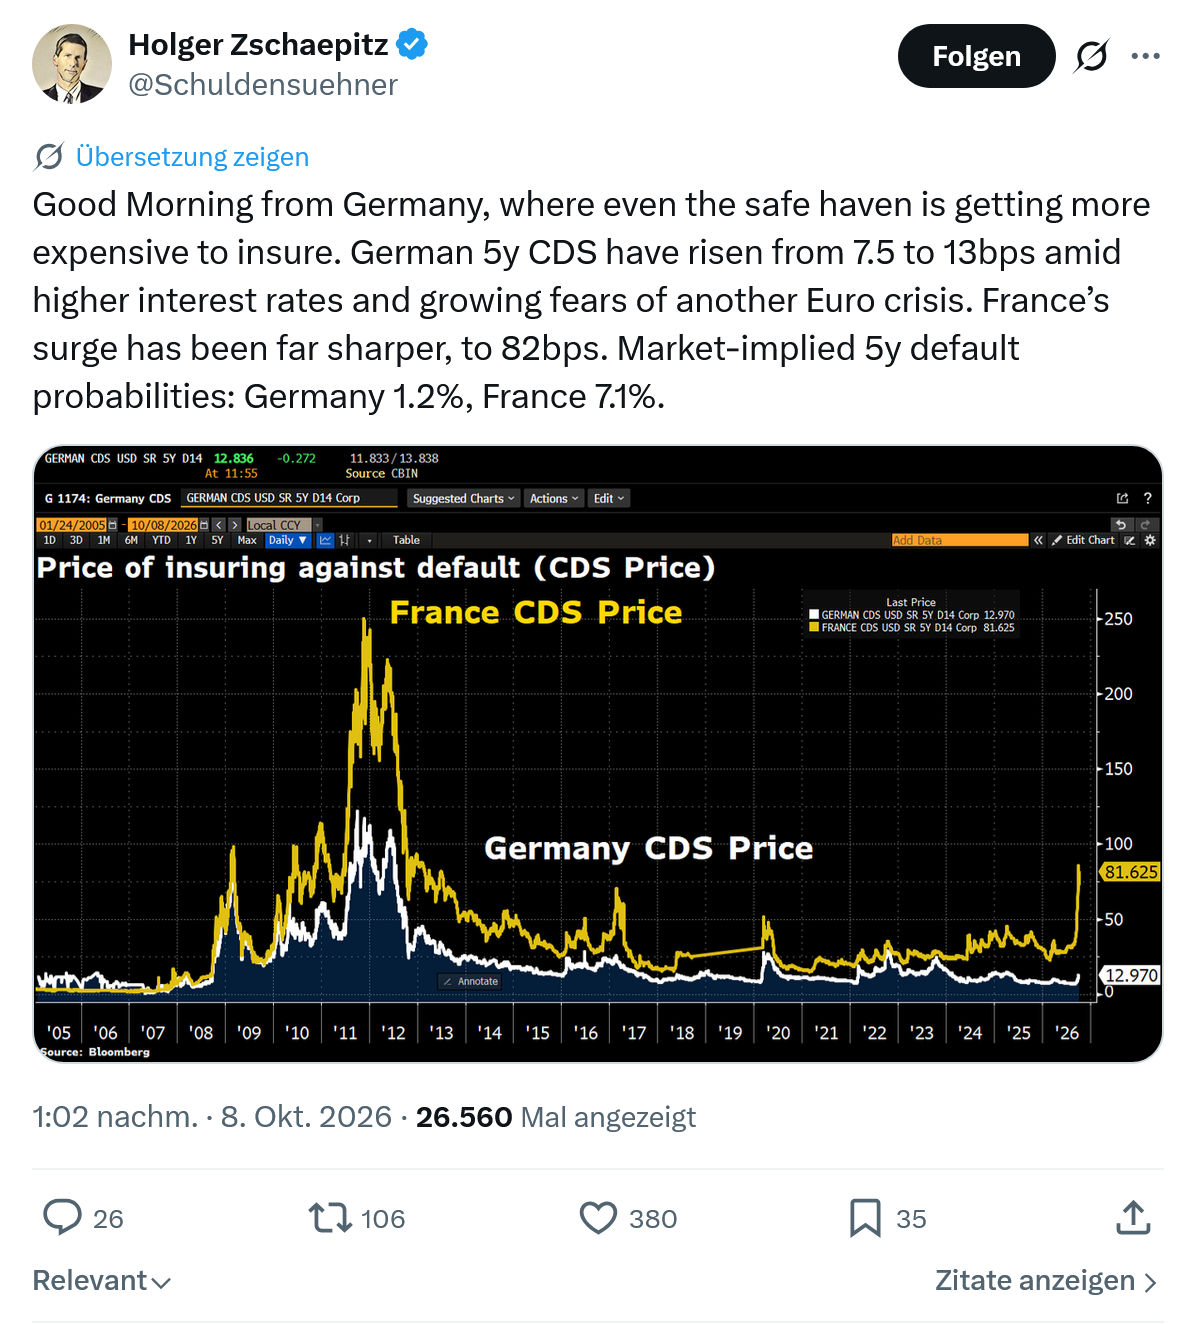Expand the Relevant sorting dropdown
The height and width of the screenshot is (1324, 1196).
tap(102, 1280)
